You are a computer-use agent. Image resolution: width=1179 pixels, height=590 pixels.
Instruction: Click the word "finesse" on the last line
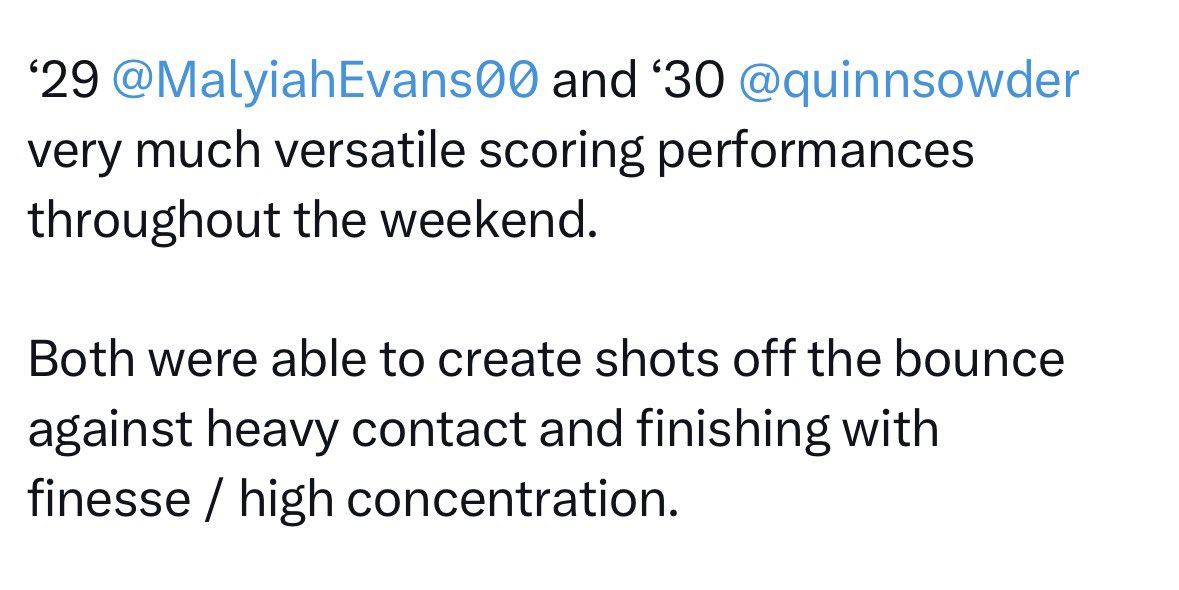click(109, 498)
